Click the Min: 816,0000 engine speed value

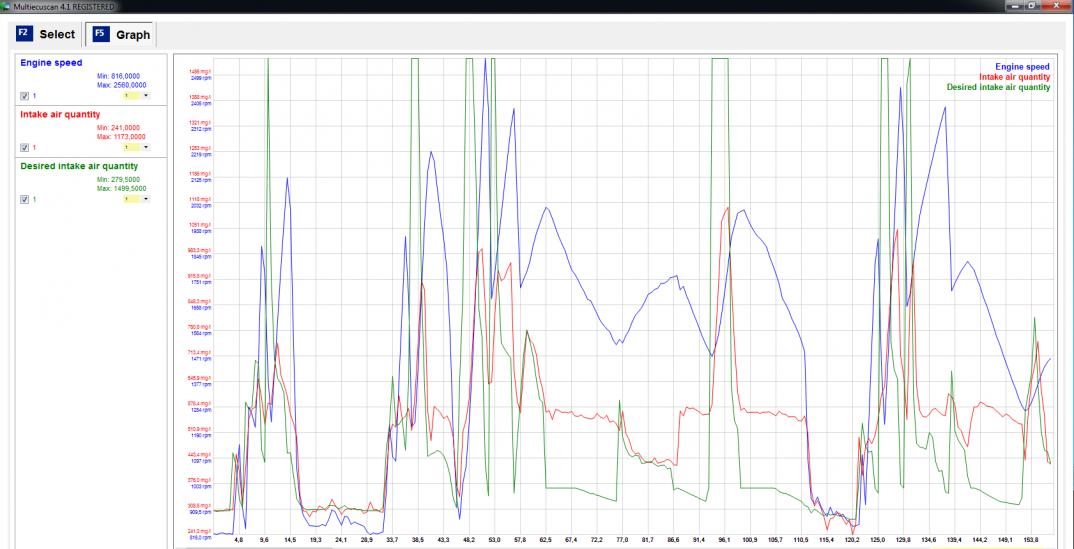click(118, 76)
